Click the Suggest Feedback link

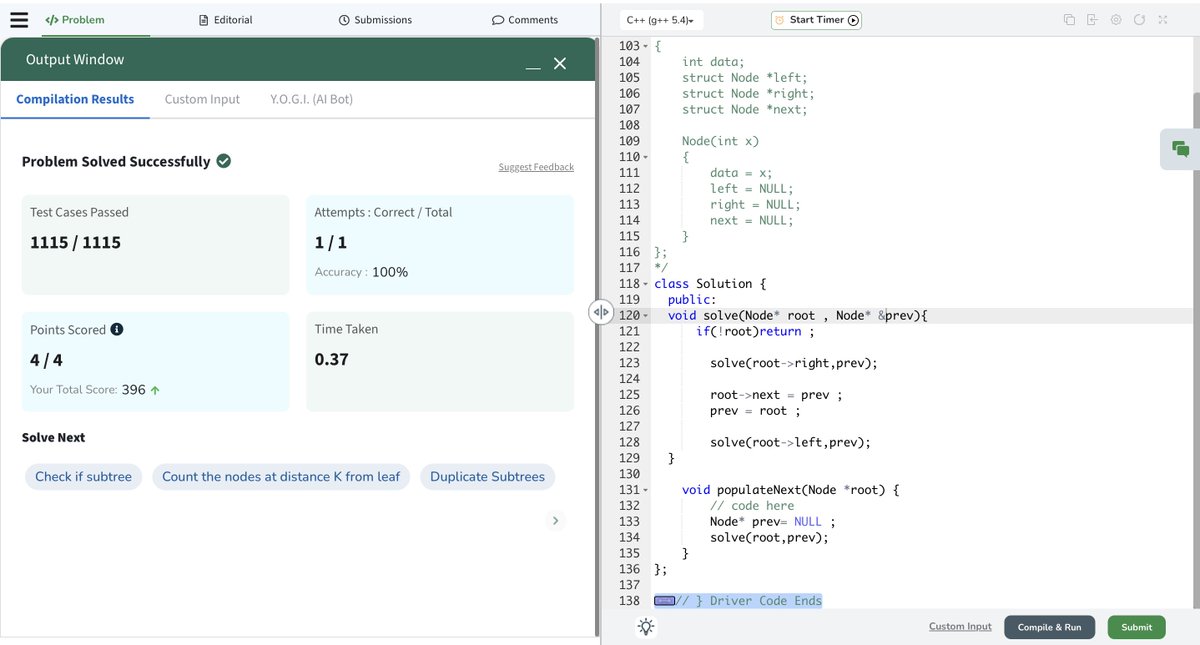(x=536, y=167)
